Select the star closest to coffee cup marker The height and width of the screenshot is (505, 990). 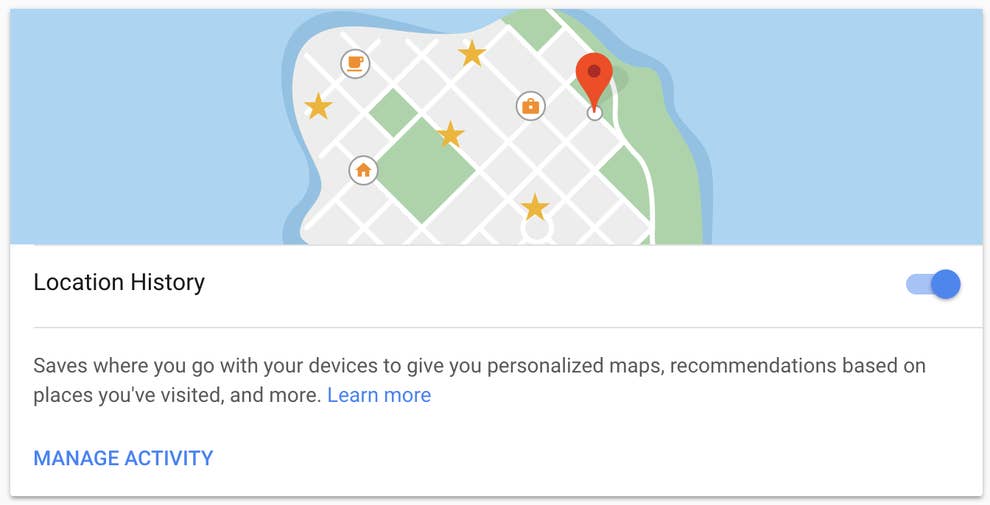pos(318,106)
